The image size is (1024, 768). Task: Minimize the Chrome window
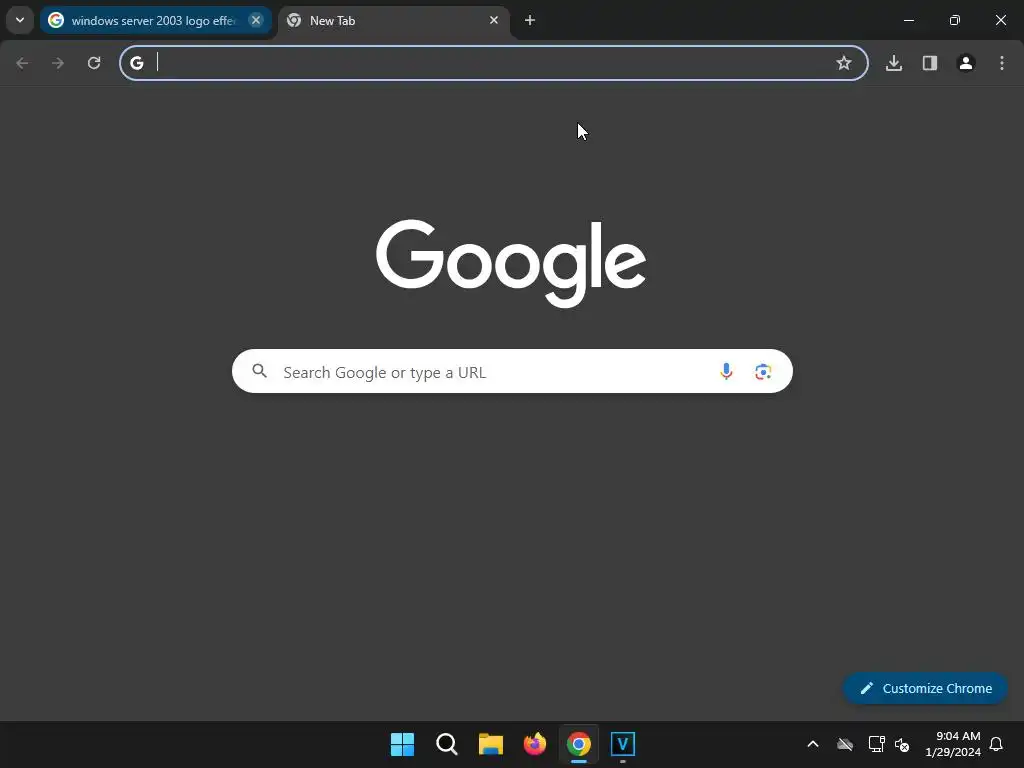coord(909,20)
